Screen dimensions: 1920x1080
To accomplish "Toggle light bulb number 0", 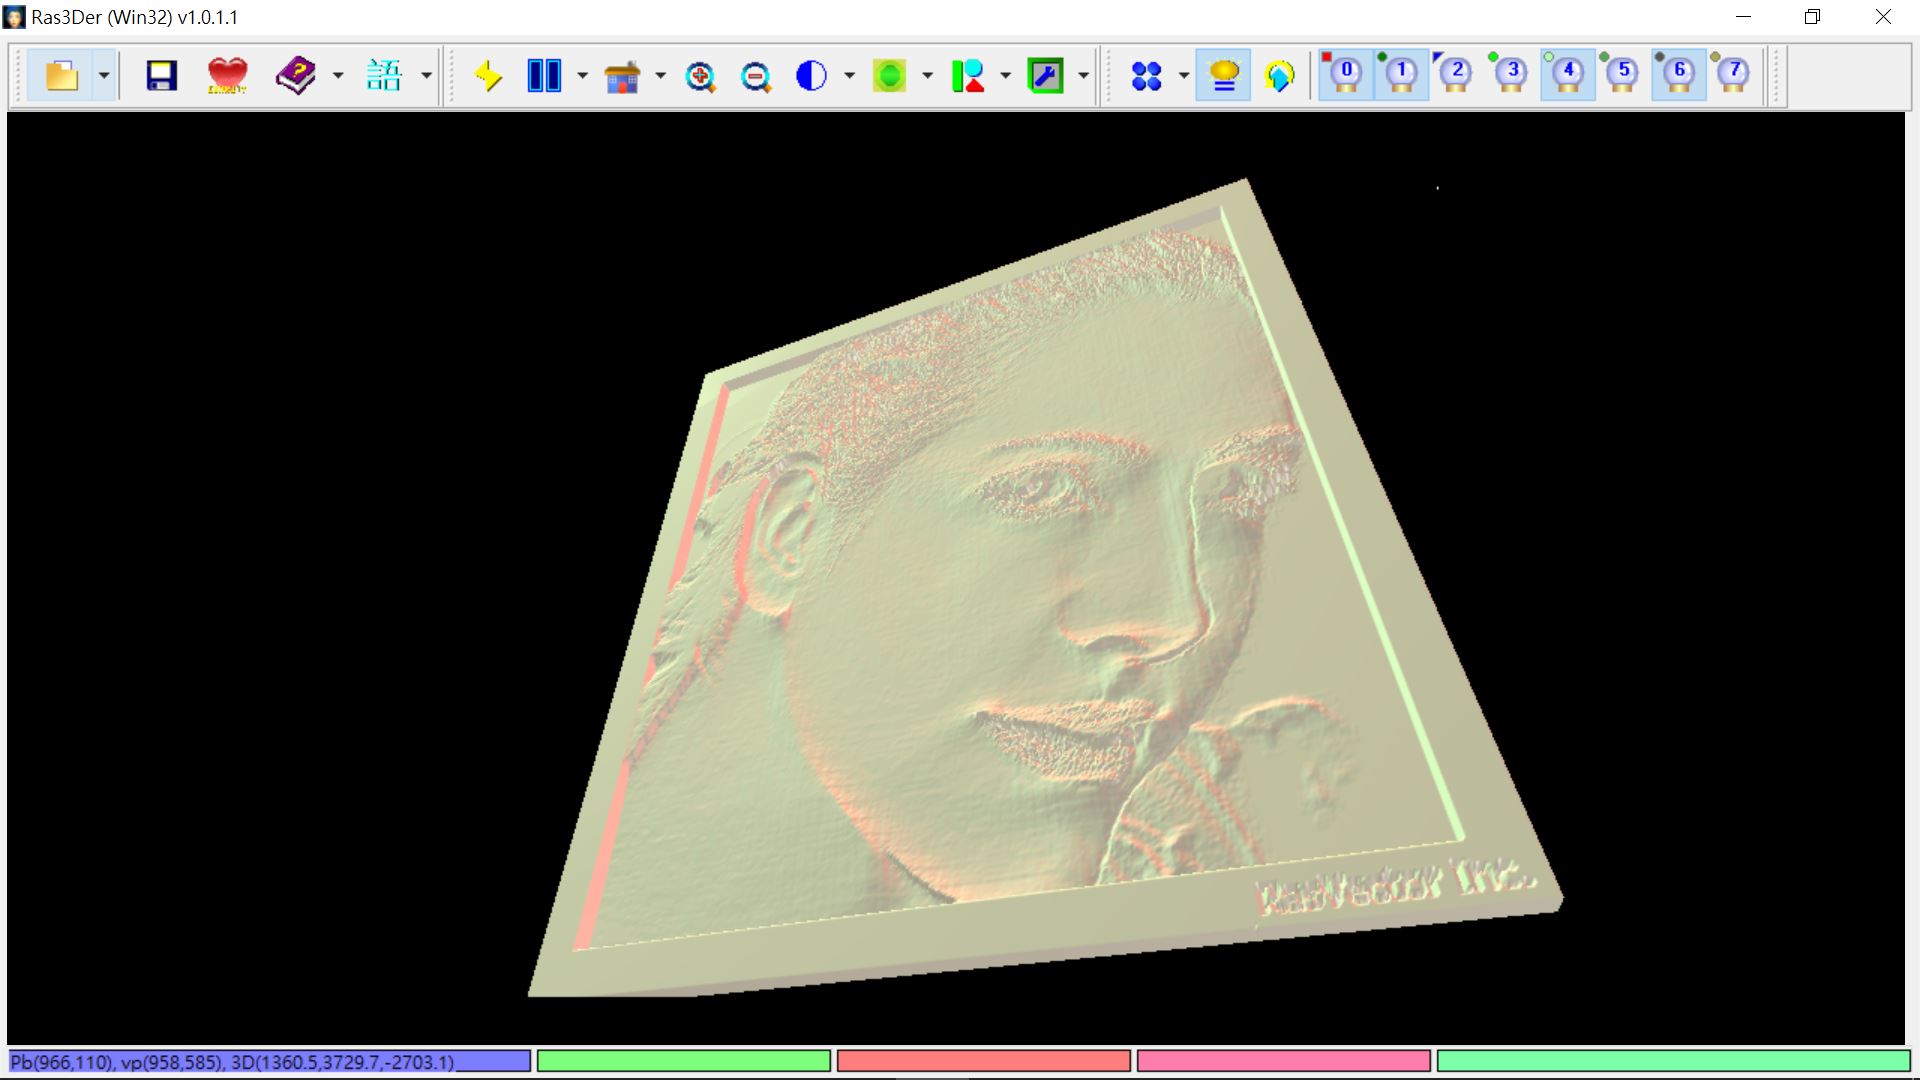I will coord(1345,75).
